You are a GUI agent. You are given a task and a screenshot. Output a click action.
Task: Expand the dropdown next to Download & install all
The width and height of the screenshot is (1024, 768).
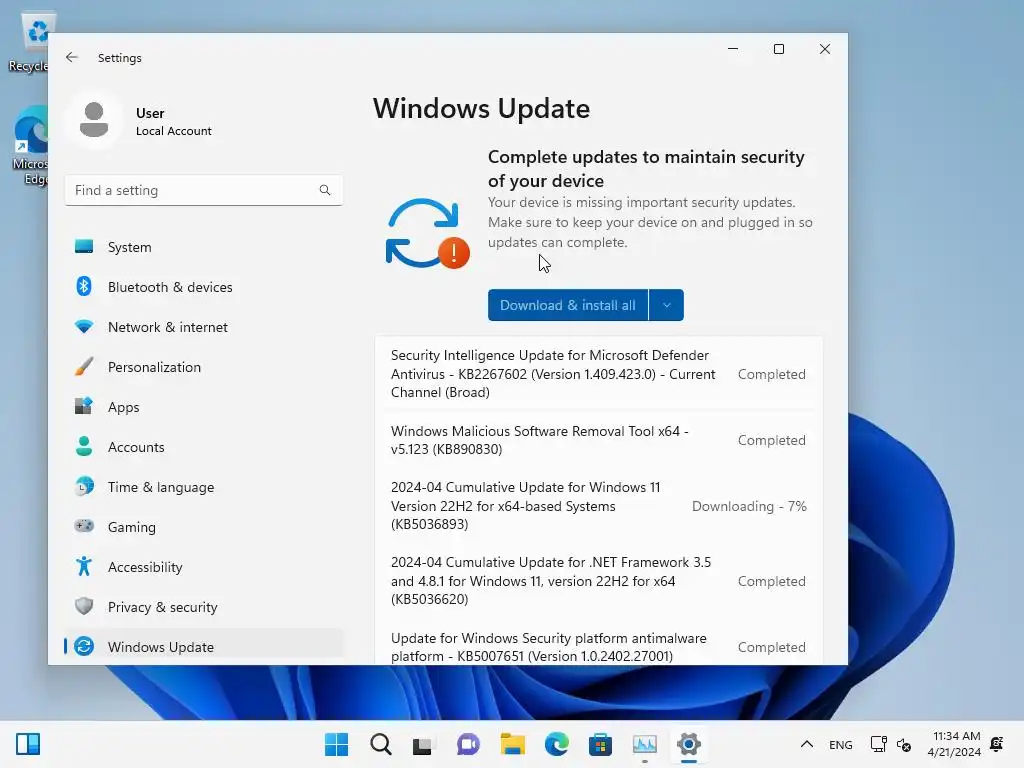[666, 305]
